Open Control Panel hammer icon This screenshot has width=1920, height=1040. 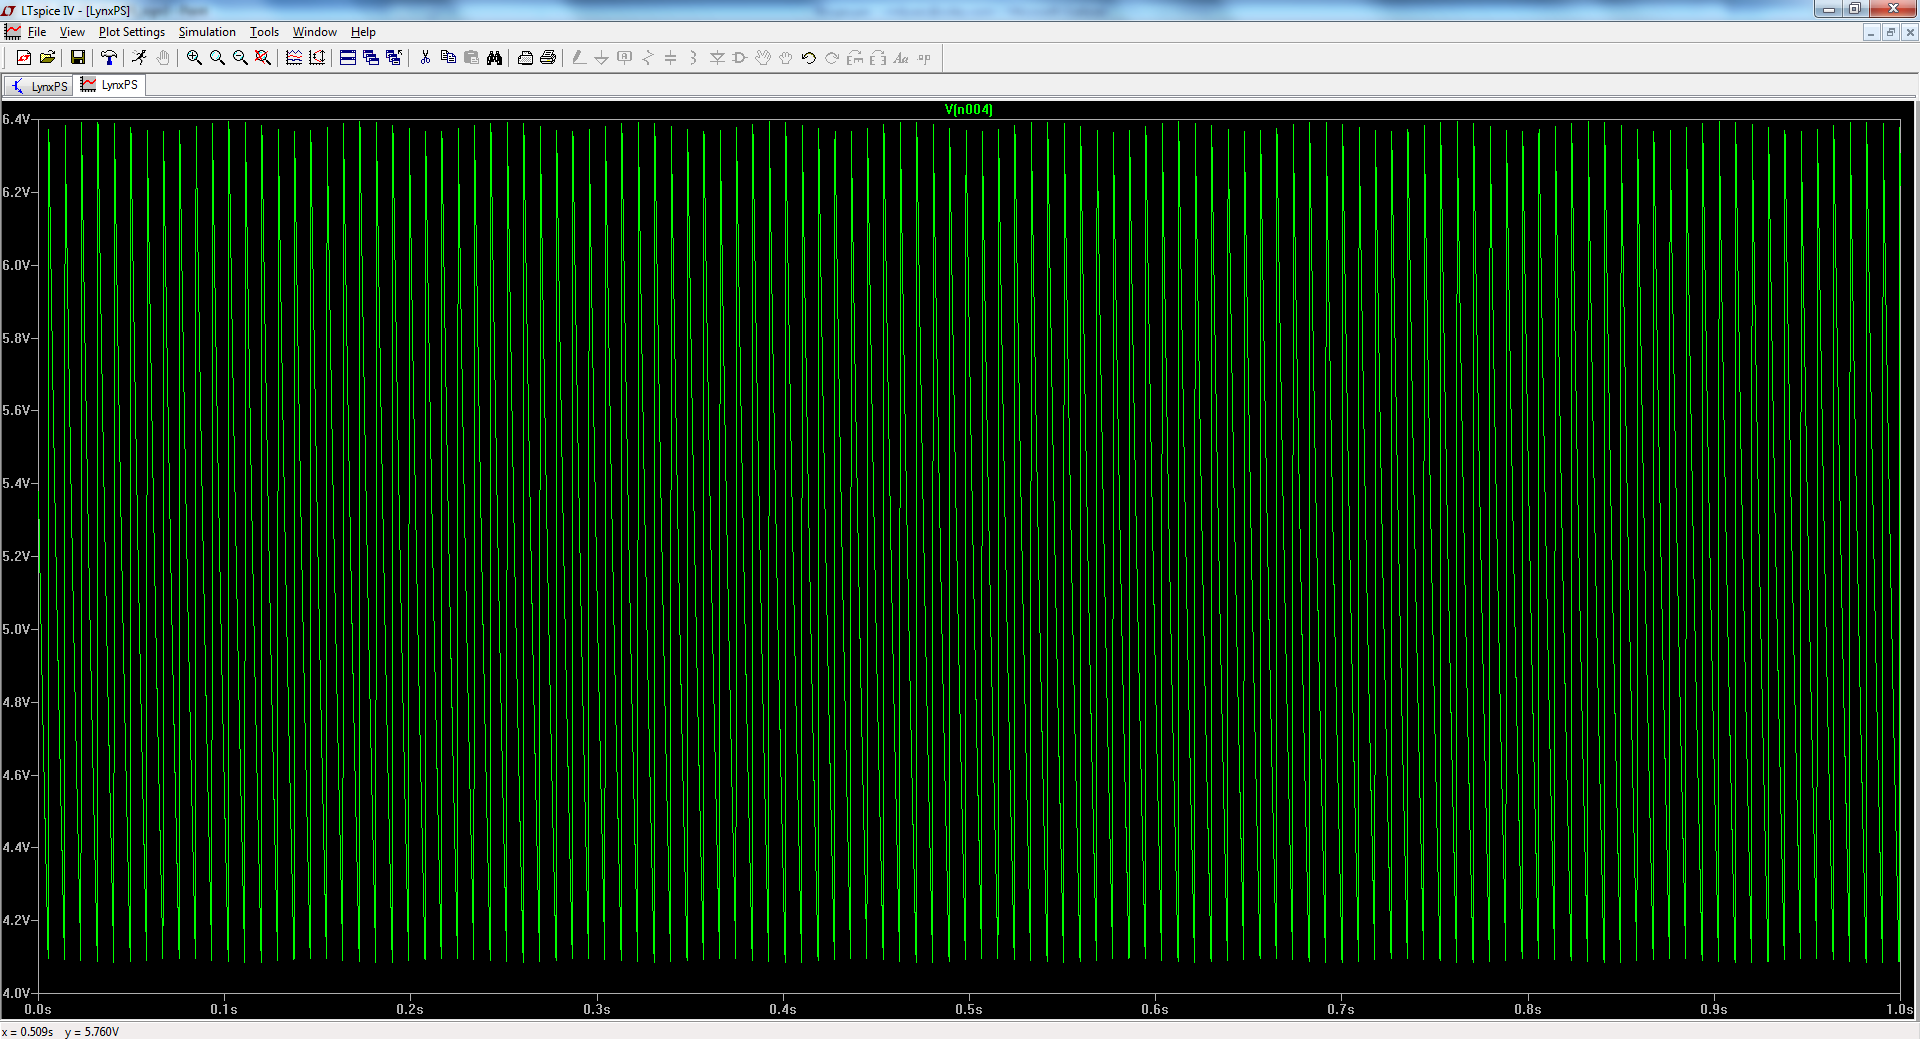click(109, 58)
